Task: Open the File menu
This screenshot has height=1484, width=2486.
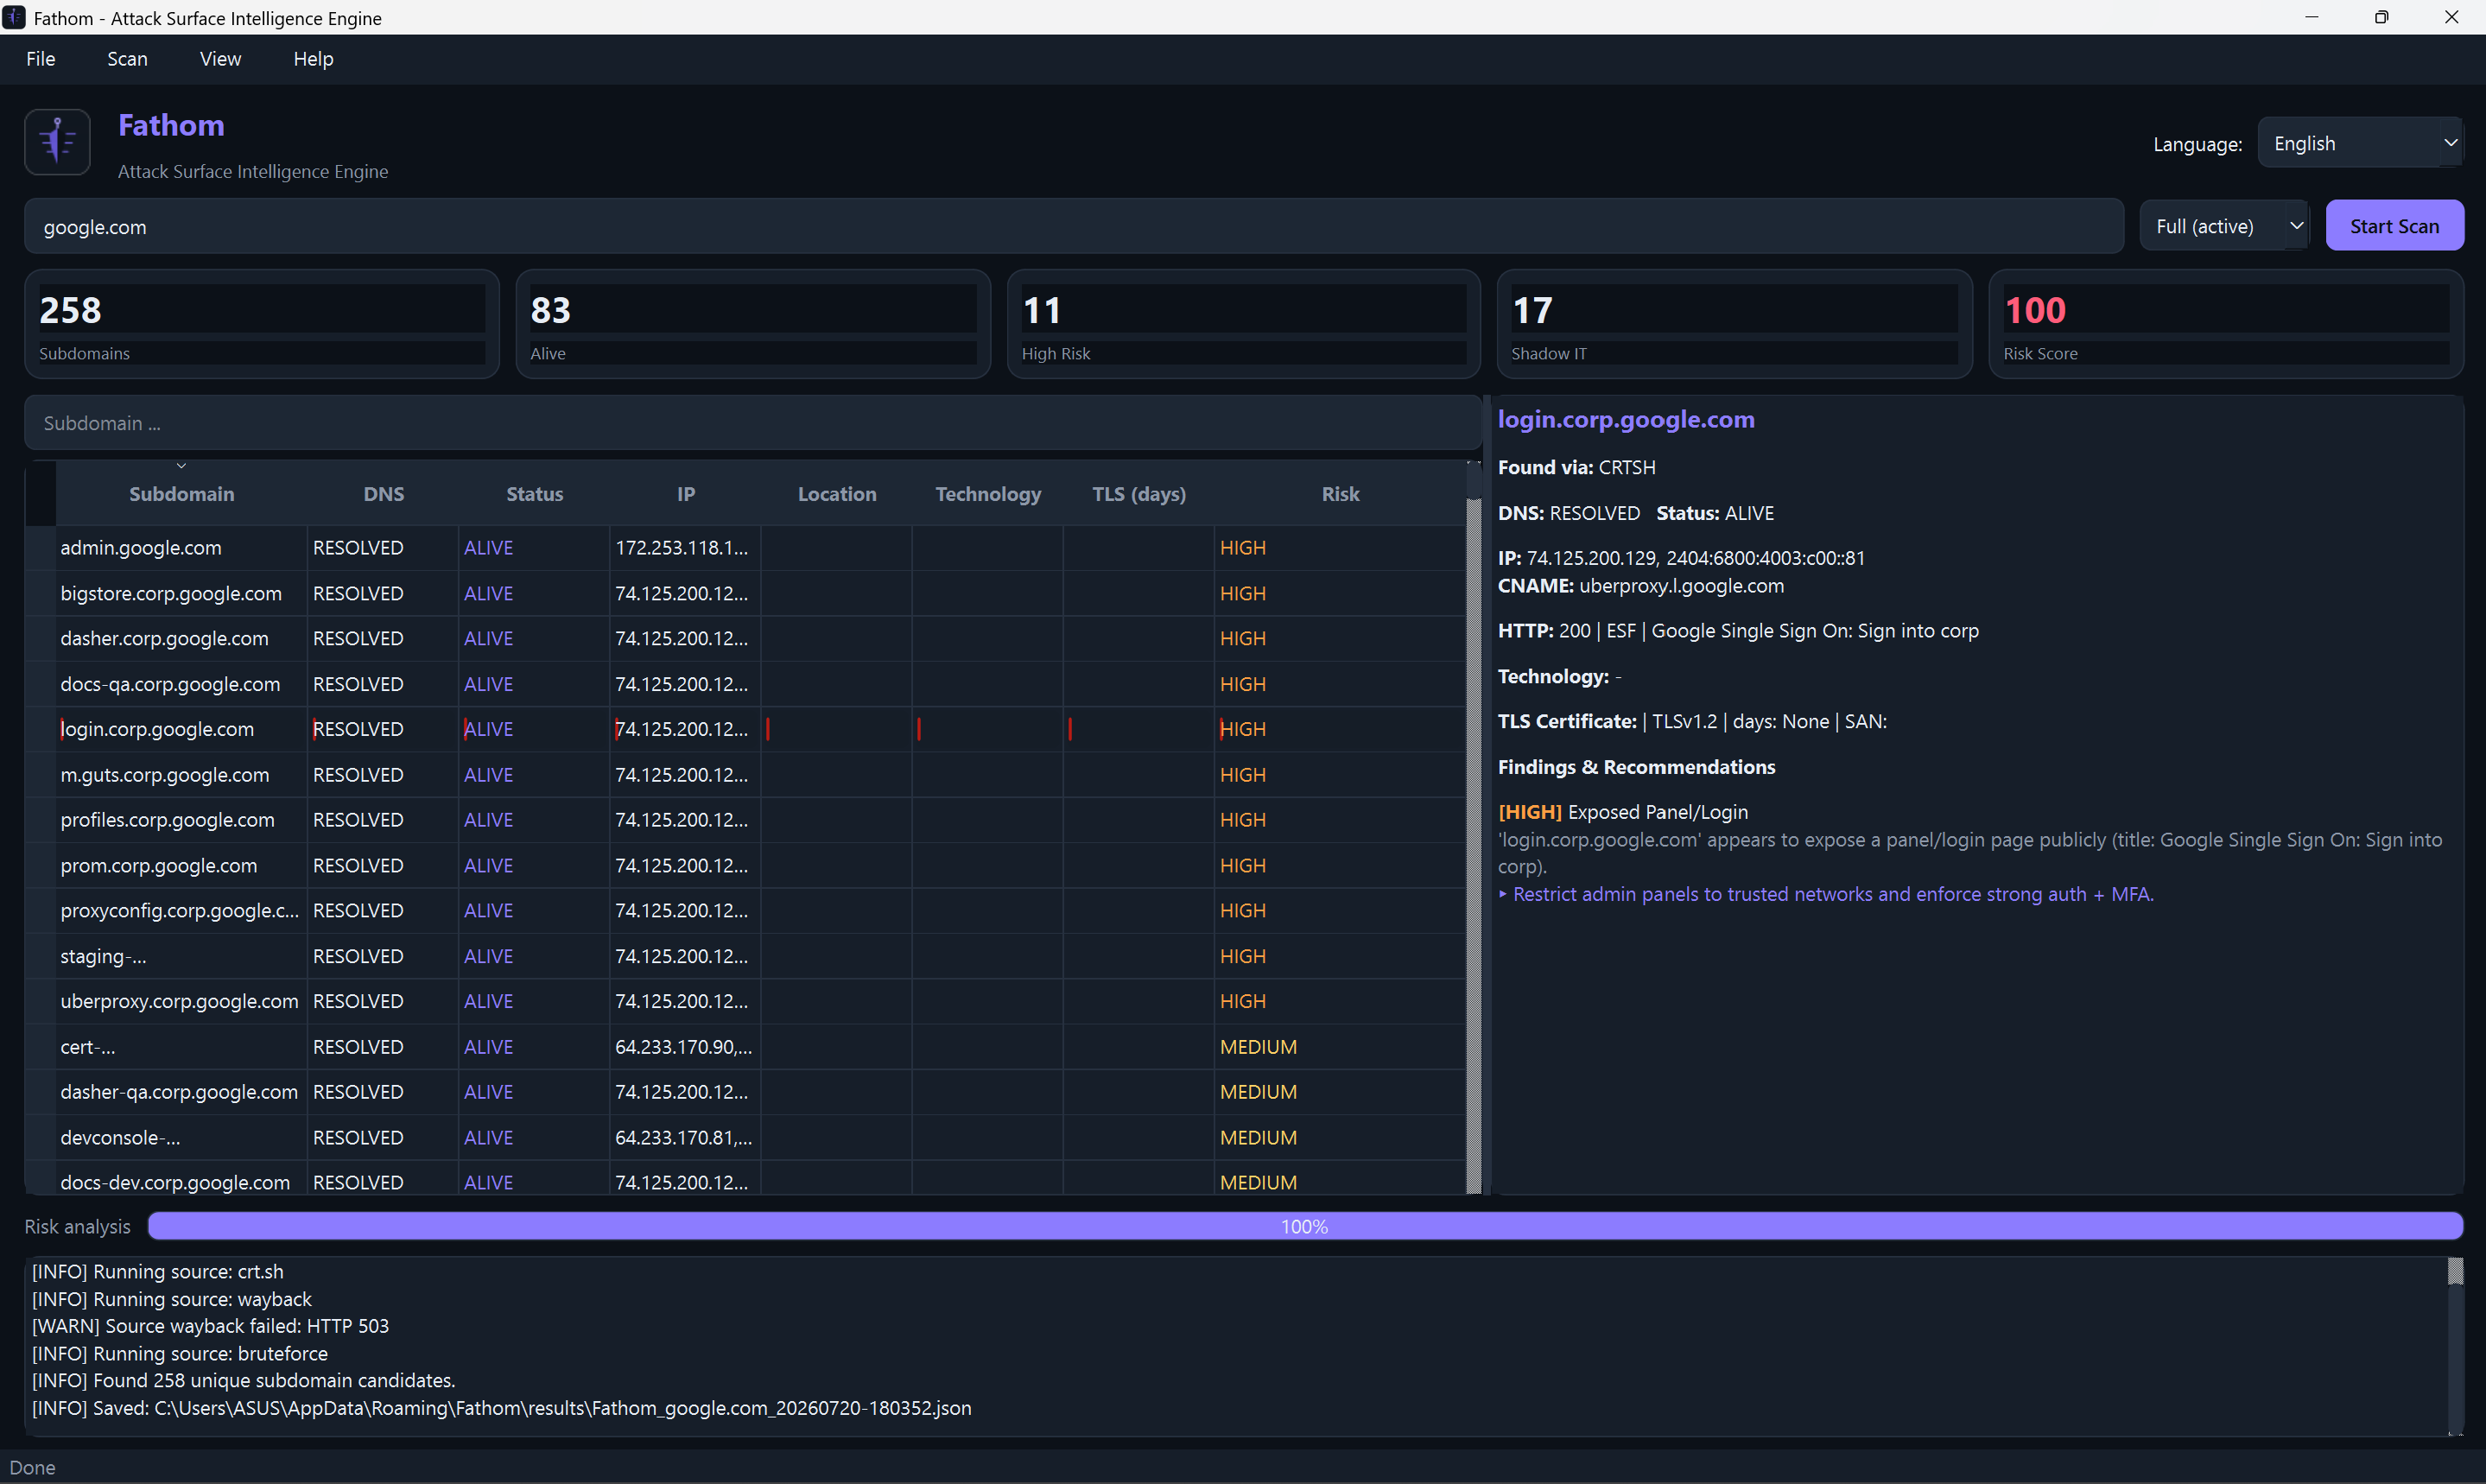Action: tap(41, 59)
